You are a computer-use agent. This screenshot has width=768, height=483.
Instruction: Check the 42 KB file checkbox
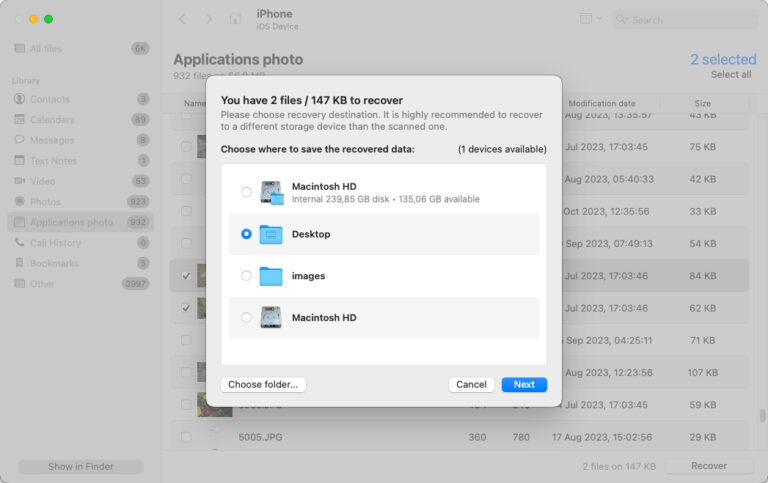point(186,179)
